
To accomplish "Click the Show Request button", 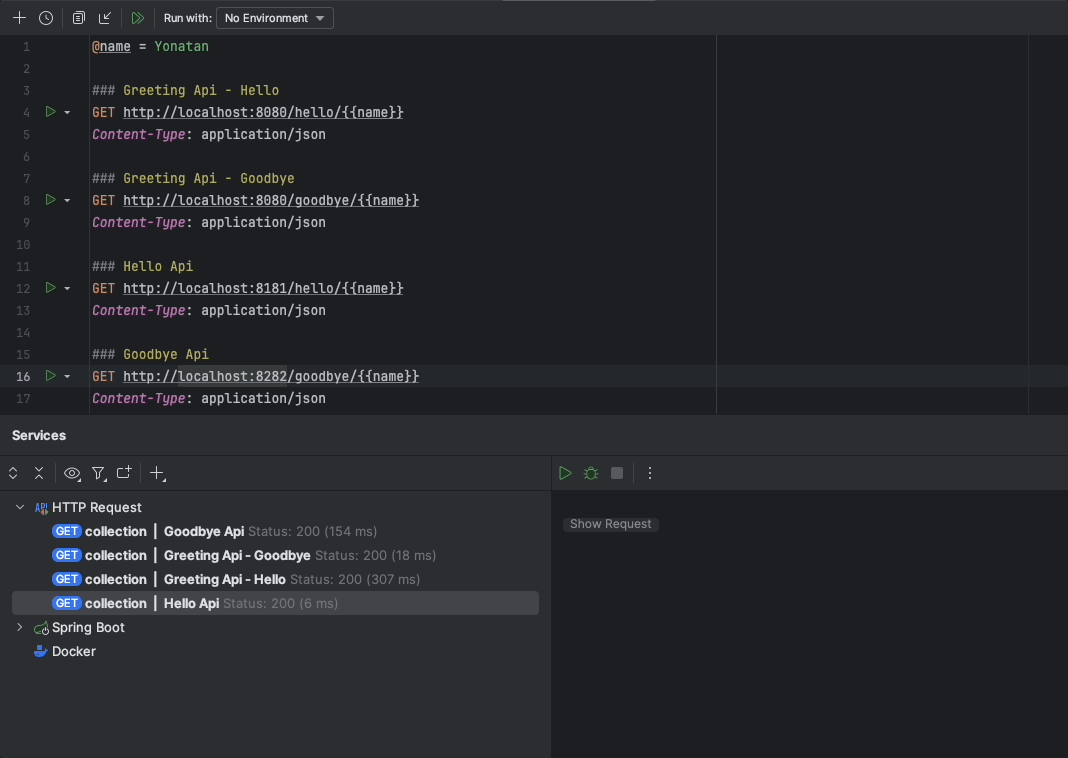I will tap(610, 524).
